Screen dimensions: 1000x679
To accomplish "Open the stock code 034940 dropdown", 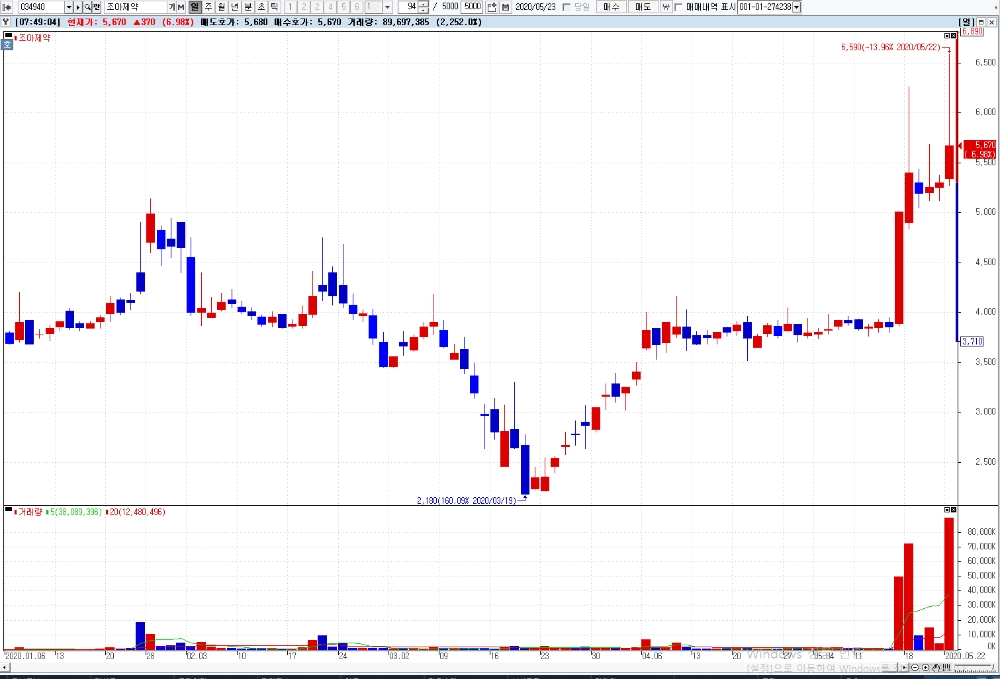I will pos(69,7).
